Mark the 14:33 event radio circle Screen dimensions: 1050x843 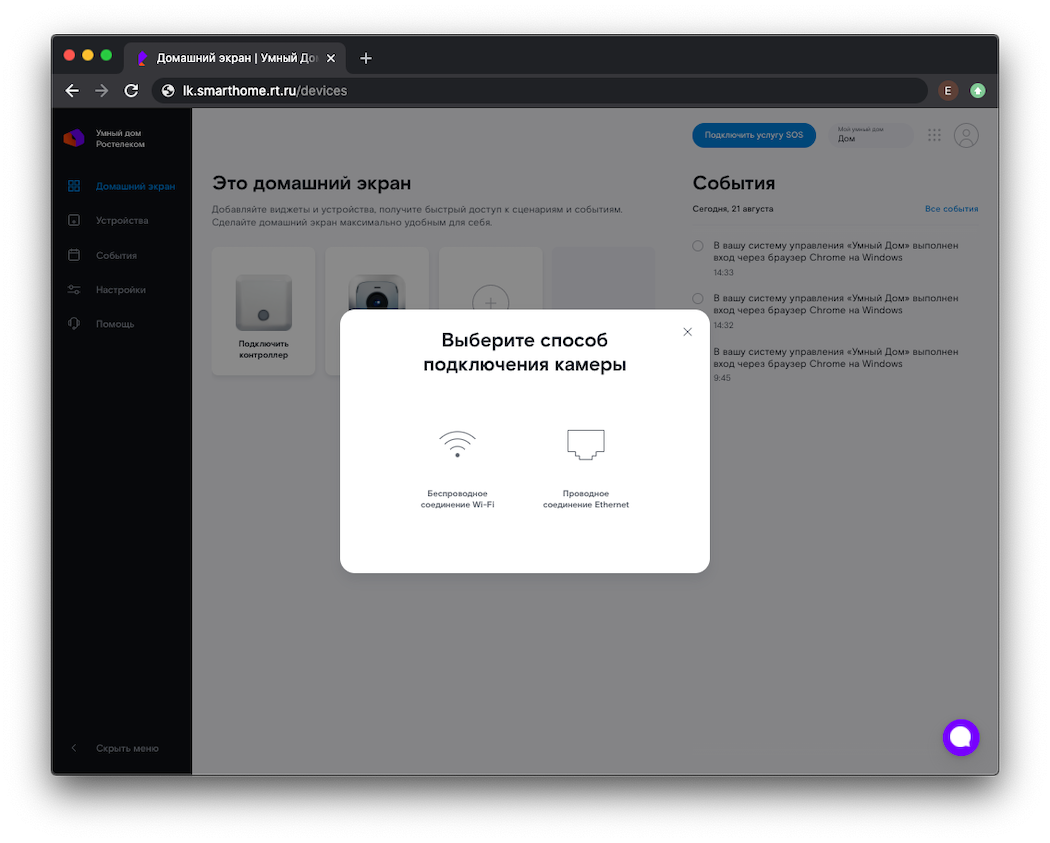tap(698, 245)
